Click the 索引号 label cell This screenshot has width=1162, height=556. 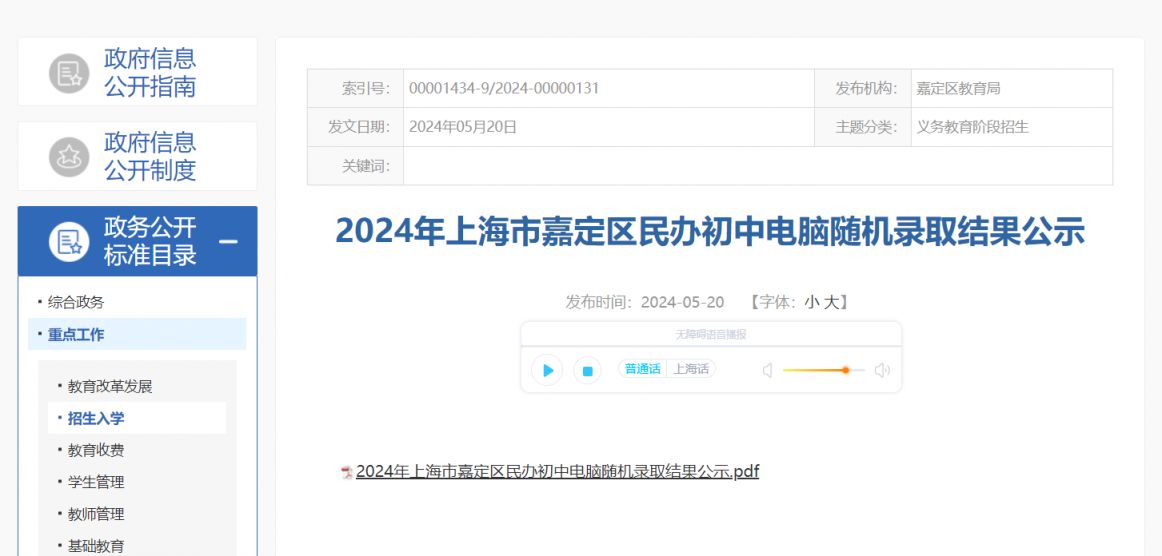pos(356,88)
